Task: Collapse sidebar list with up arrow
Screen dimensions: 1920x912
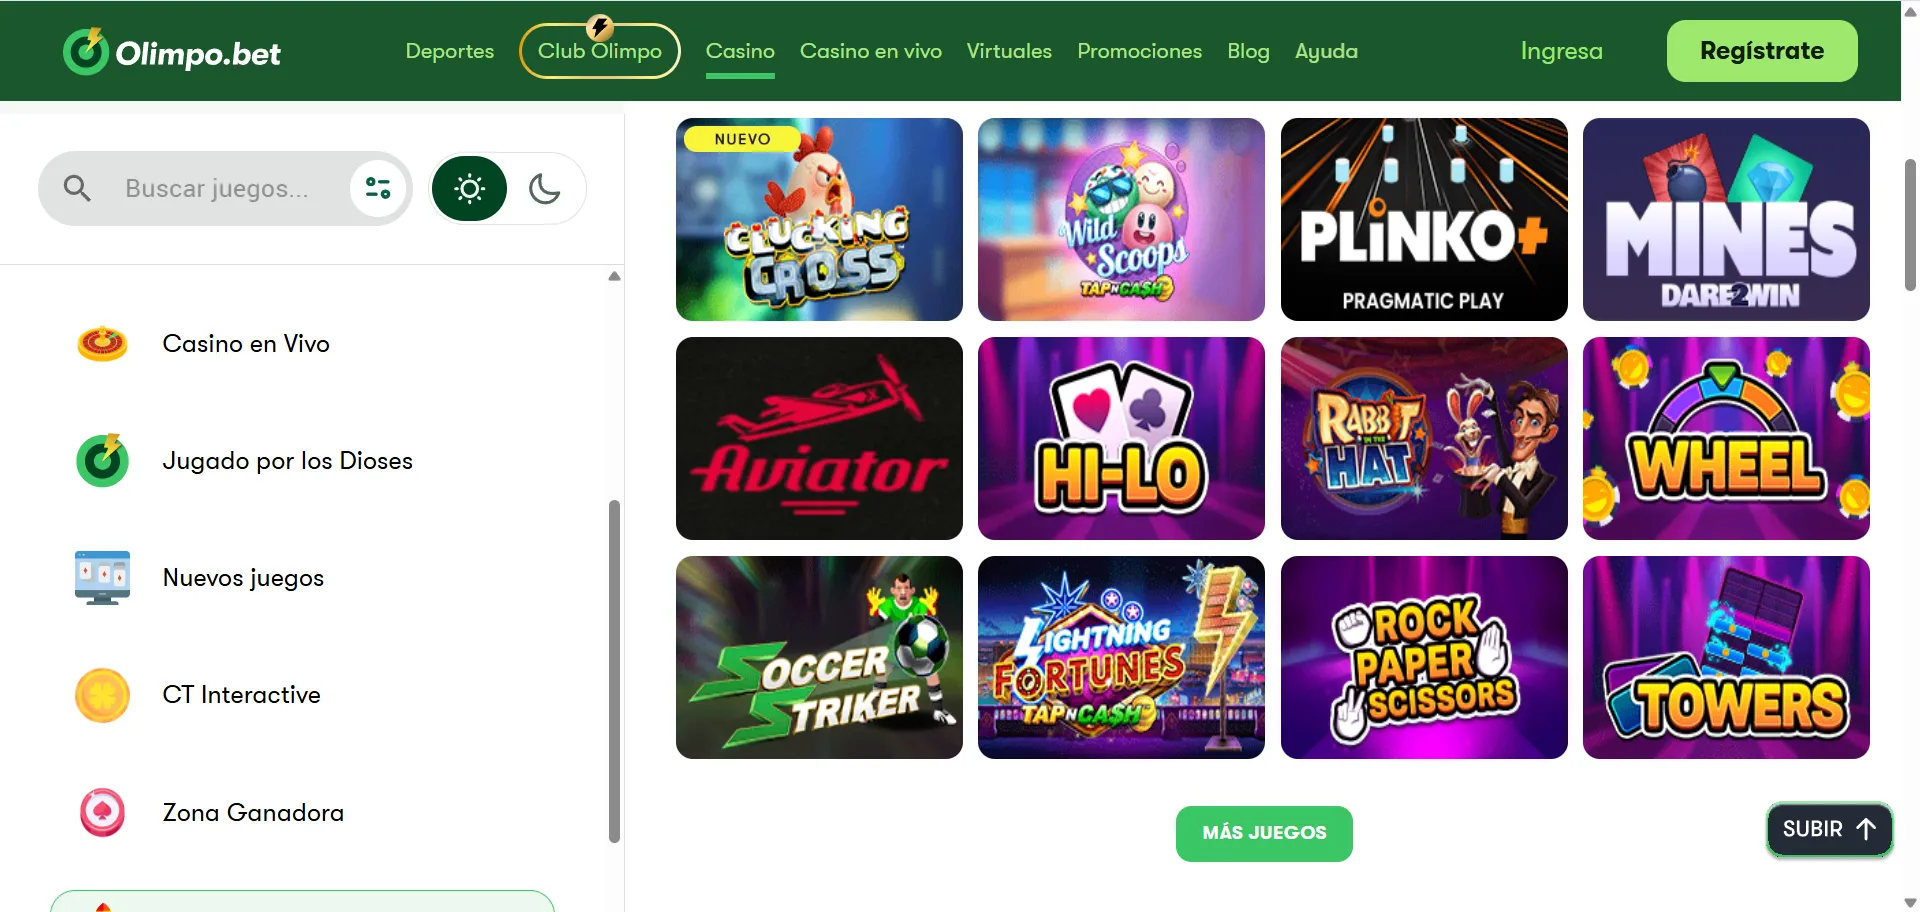Action: [614, 276]
